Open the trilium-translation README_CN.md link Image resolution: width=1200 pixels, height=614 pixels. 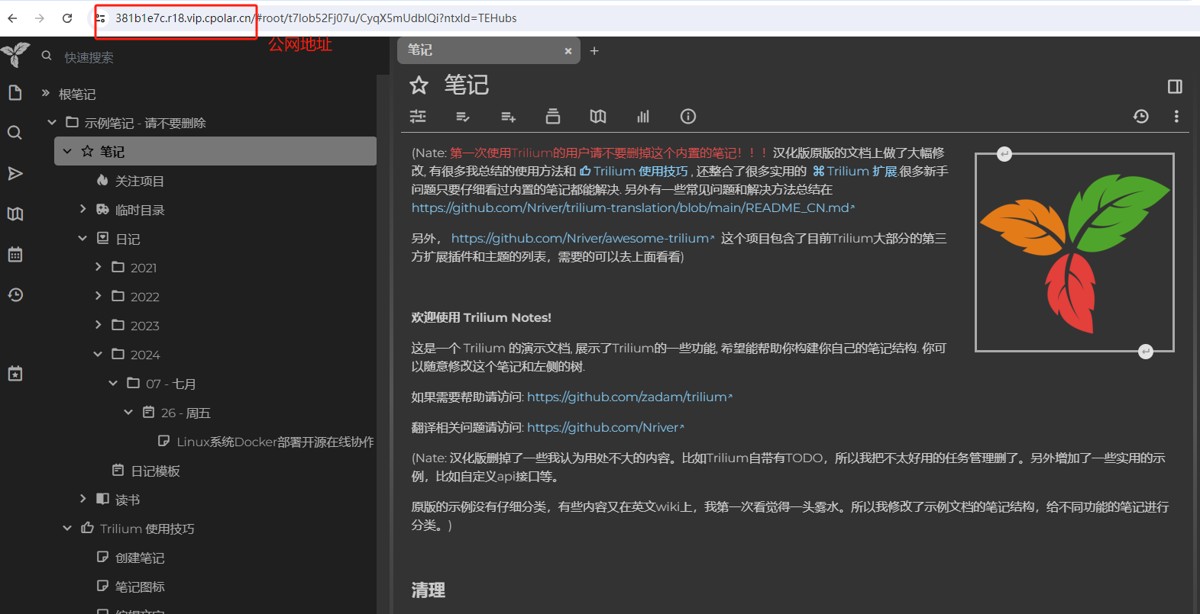click(633, 209)
